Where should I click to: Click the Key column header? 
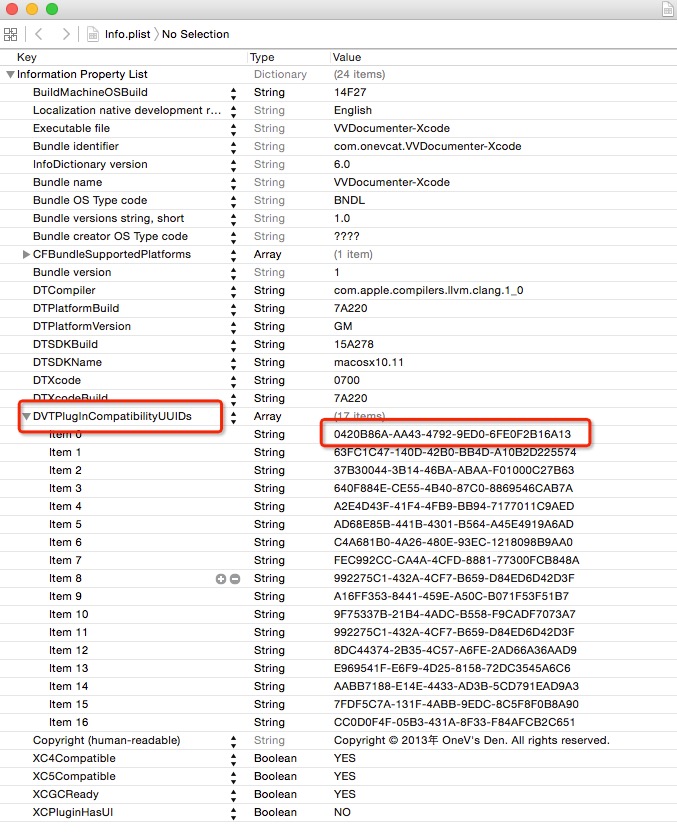27,57
